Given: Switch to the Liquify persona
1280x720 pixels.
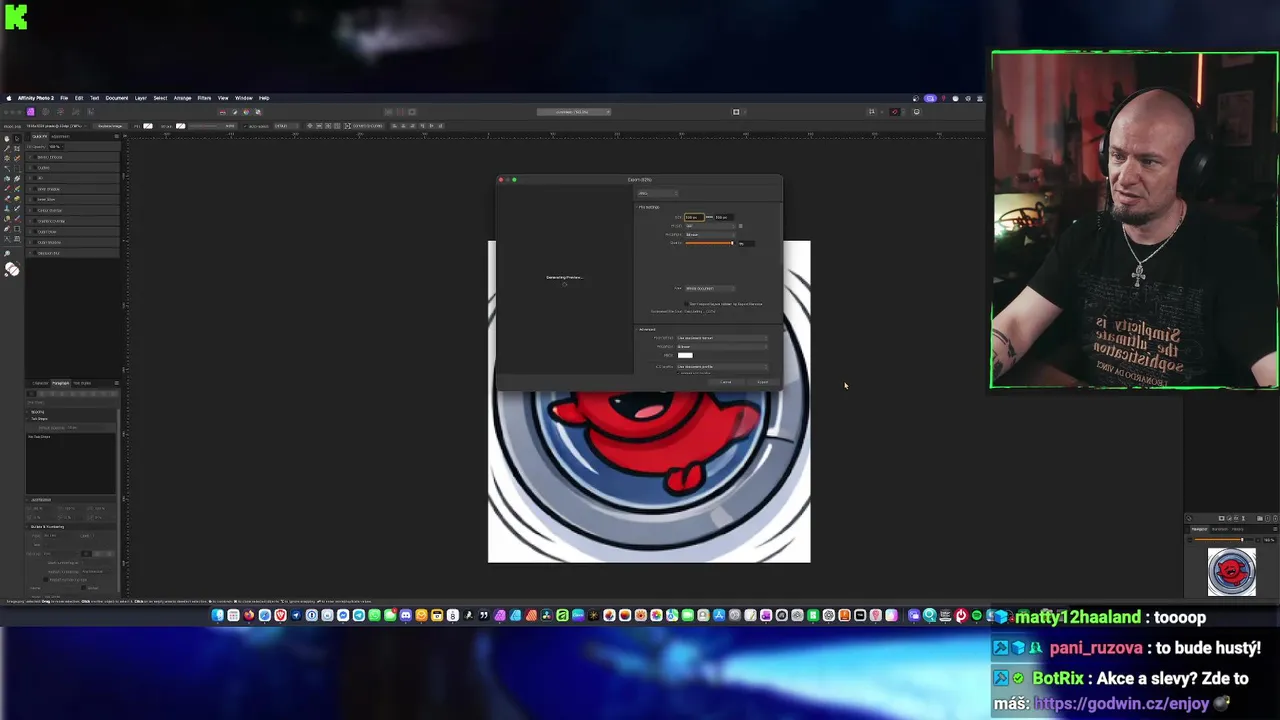Looking at the screenshot, I should pos(45,112).
